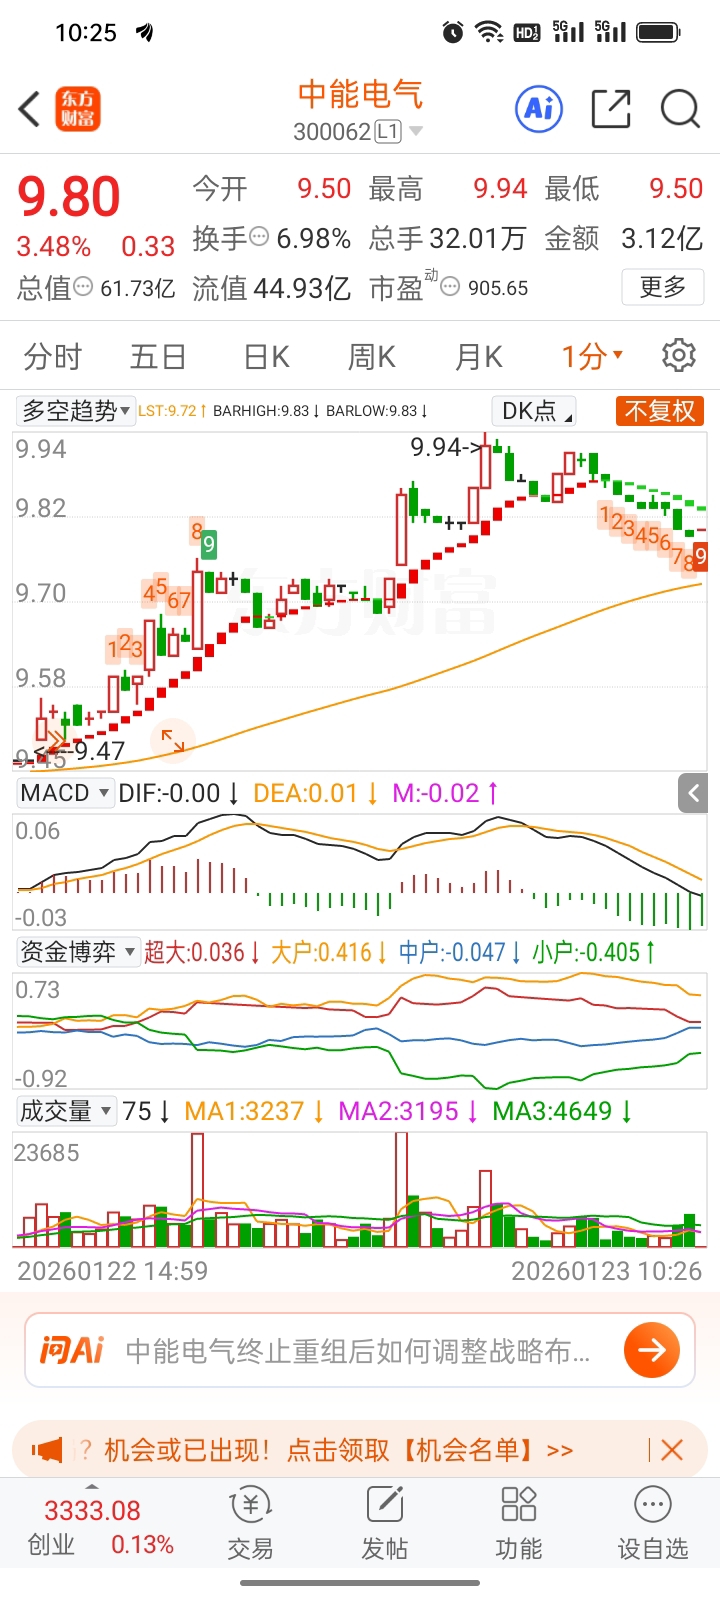Open chart settings gear icon
Screen dimensions: 720x1600
[x=679, y=355]
